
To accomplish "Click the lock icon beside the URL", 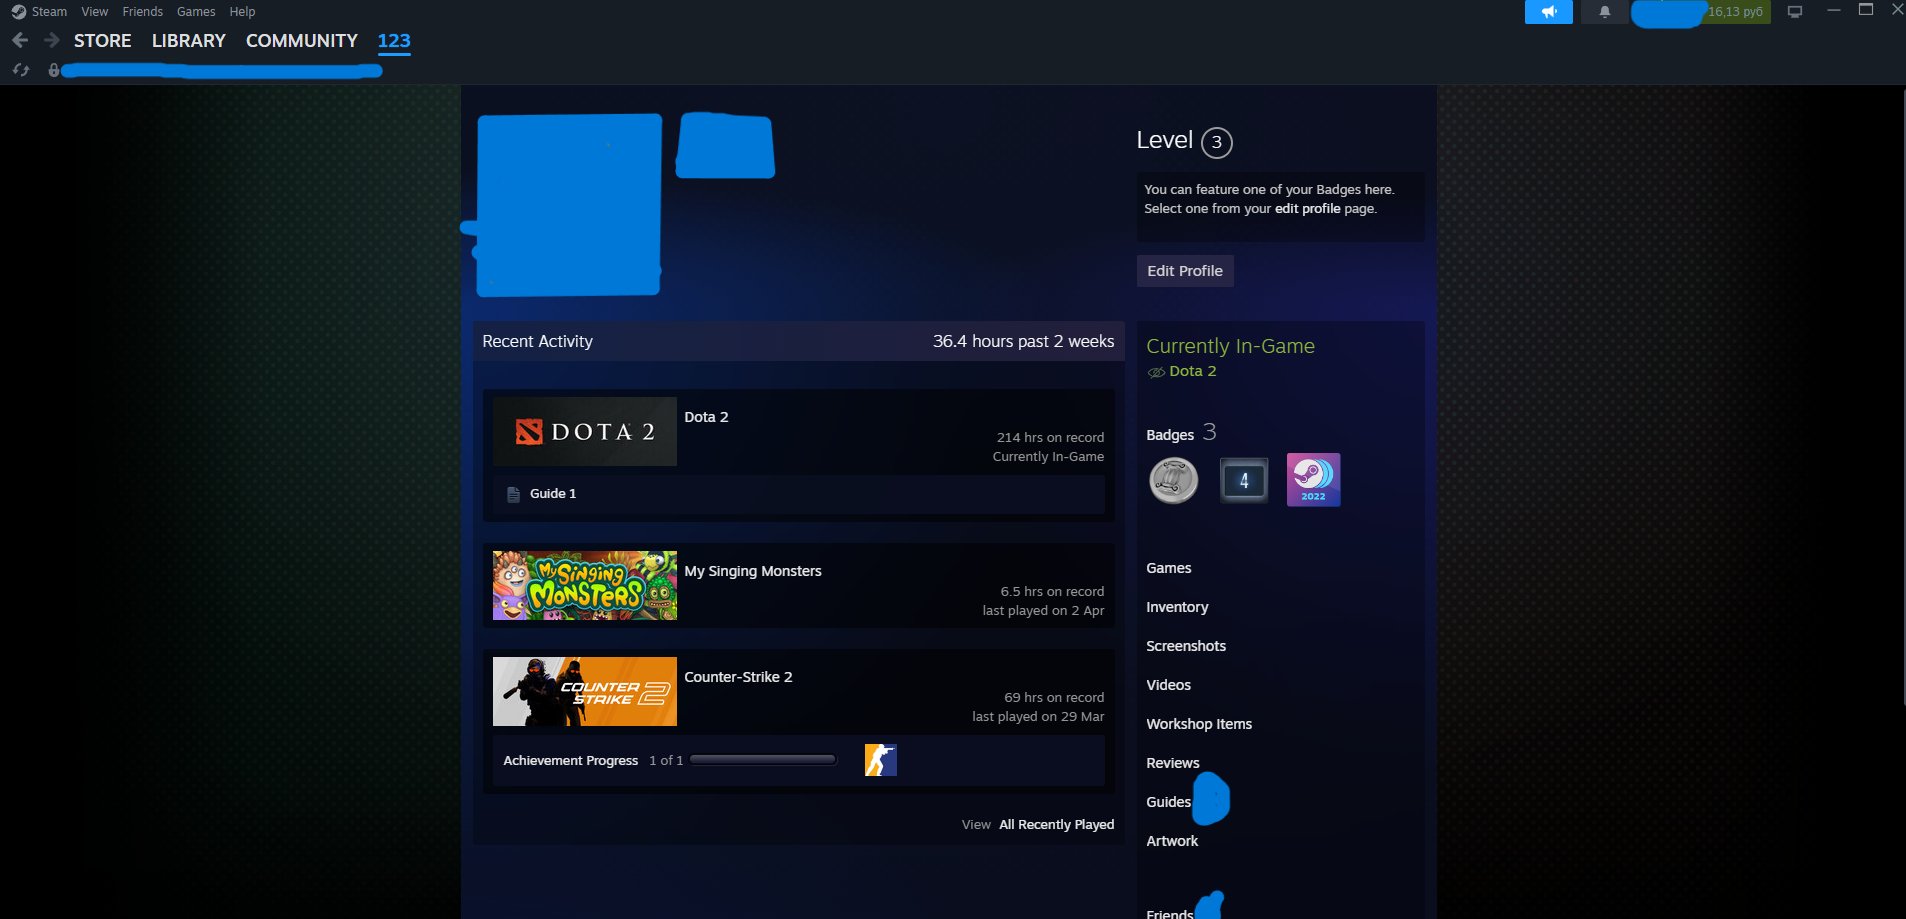I will [54, 70].
